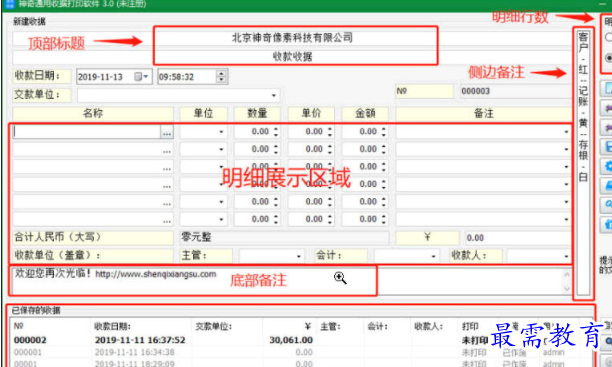The image size is (612, 367).
Task: Expand the first row 备注 dropdown
Action: 566,132
